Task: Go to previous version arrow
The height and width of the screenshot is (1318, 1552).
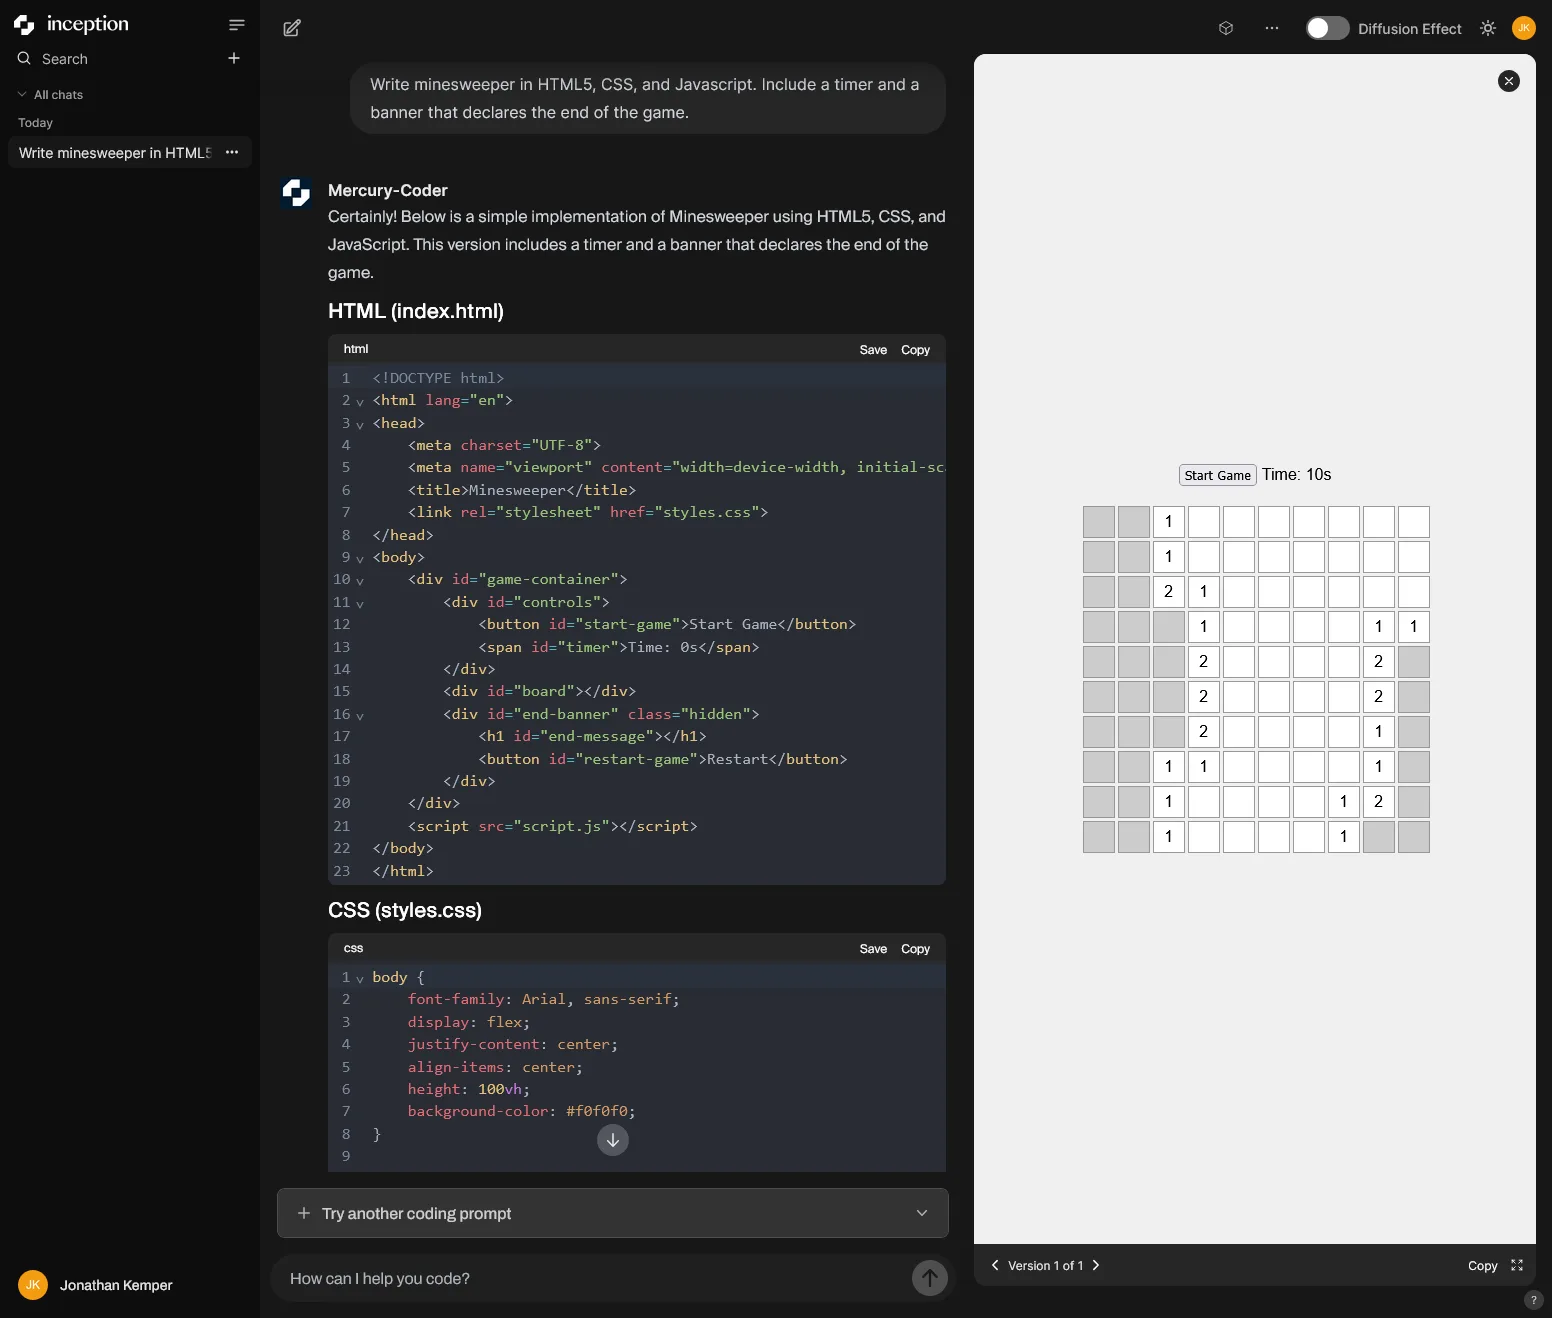Action: [995, 1265]
